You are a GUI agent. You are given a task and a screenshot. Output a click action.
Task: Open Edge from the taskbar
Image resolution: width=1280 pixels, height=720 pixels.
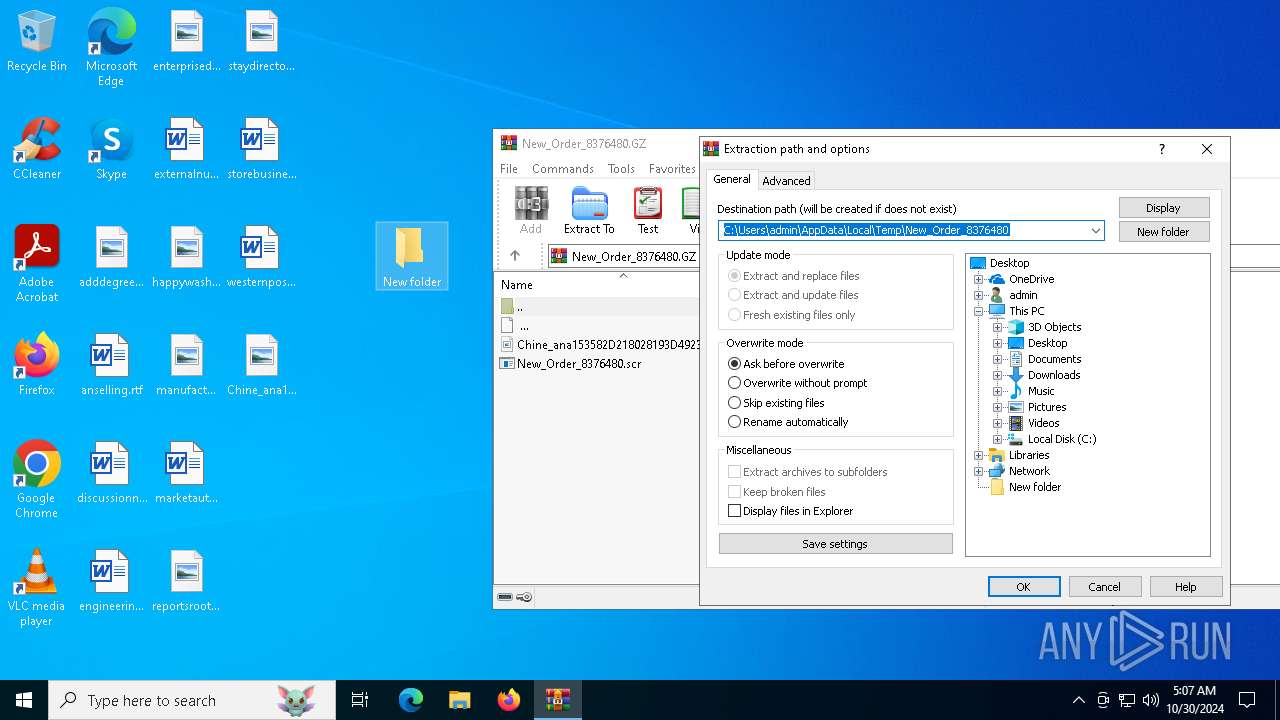click(x=411, y=700)
